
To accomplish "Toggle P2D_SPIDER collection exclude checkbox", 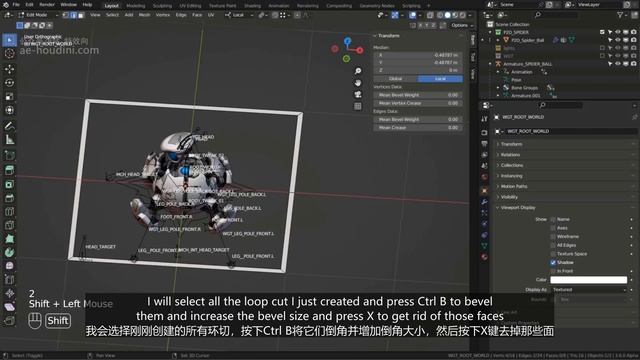I will pyautogui.click(x=602, y=32).
